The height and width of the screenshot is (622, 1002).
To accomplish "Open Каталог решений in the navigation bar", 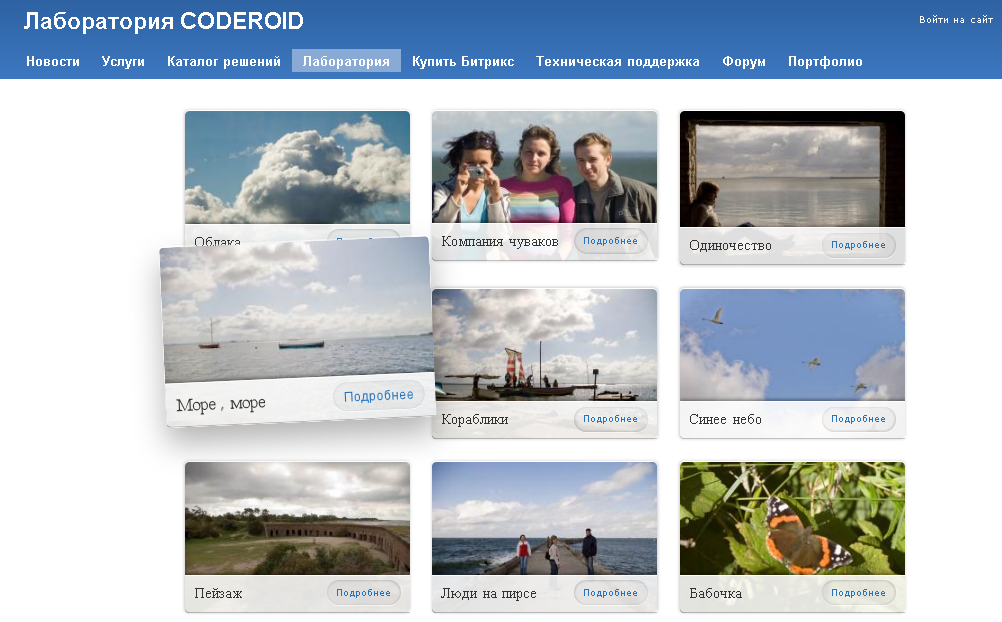I will (224, 61).
